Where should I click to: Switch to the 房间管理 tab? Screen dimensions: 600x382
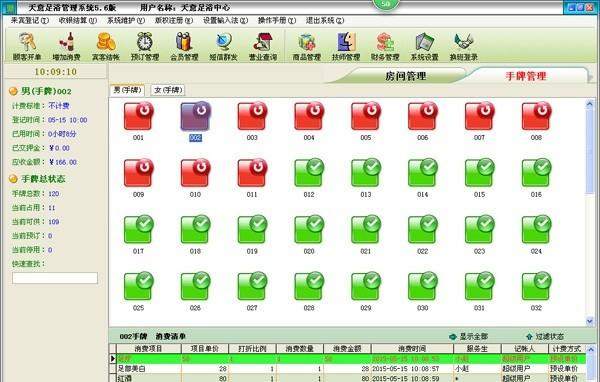405,76
